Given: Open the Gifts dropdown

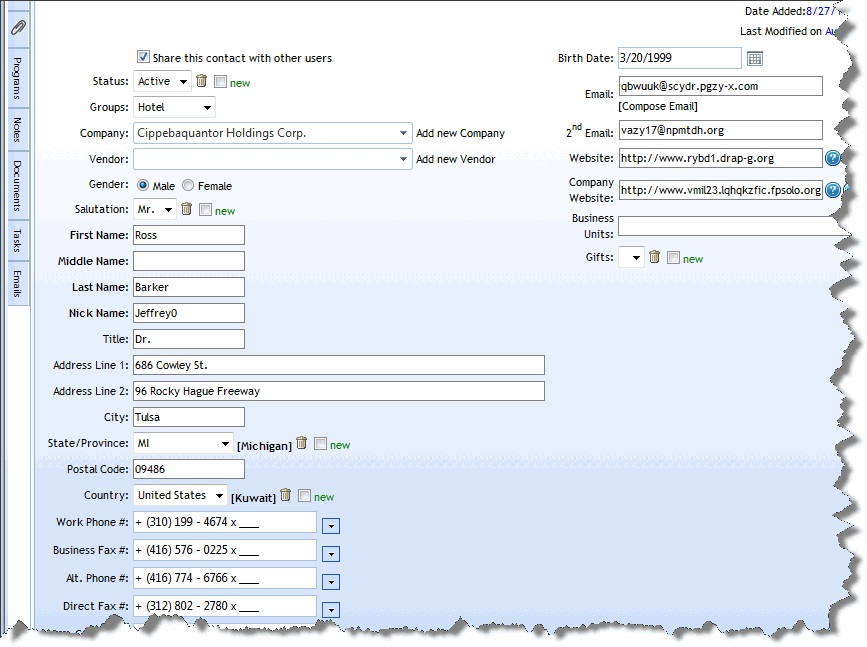Looking at the screenshot, I should pyautogui.click(x=631, y=257).
